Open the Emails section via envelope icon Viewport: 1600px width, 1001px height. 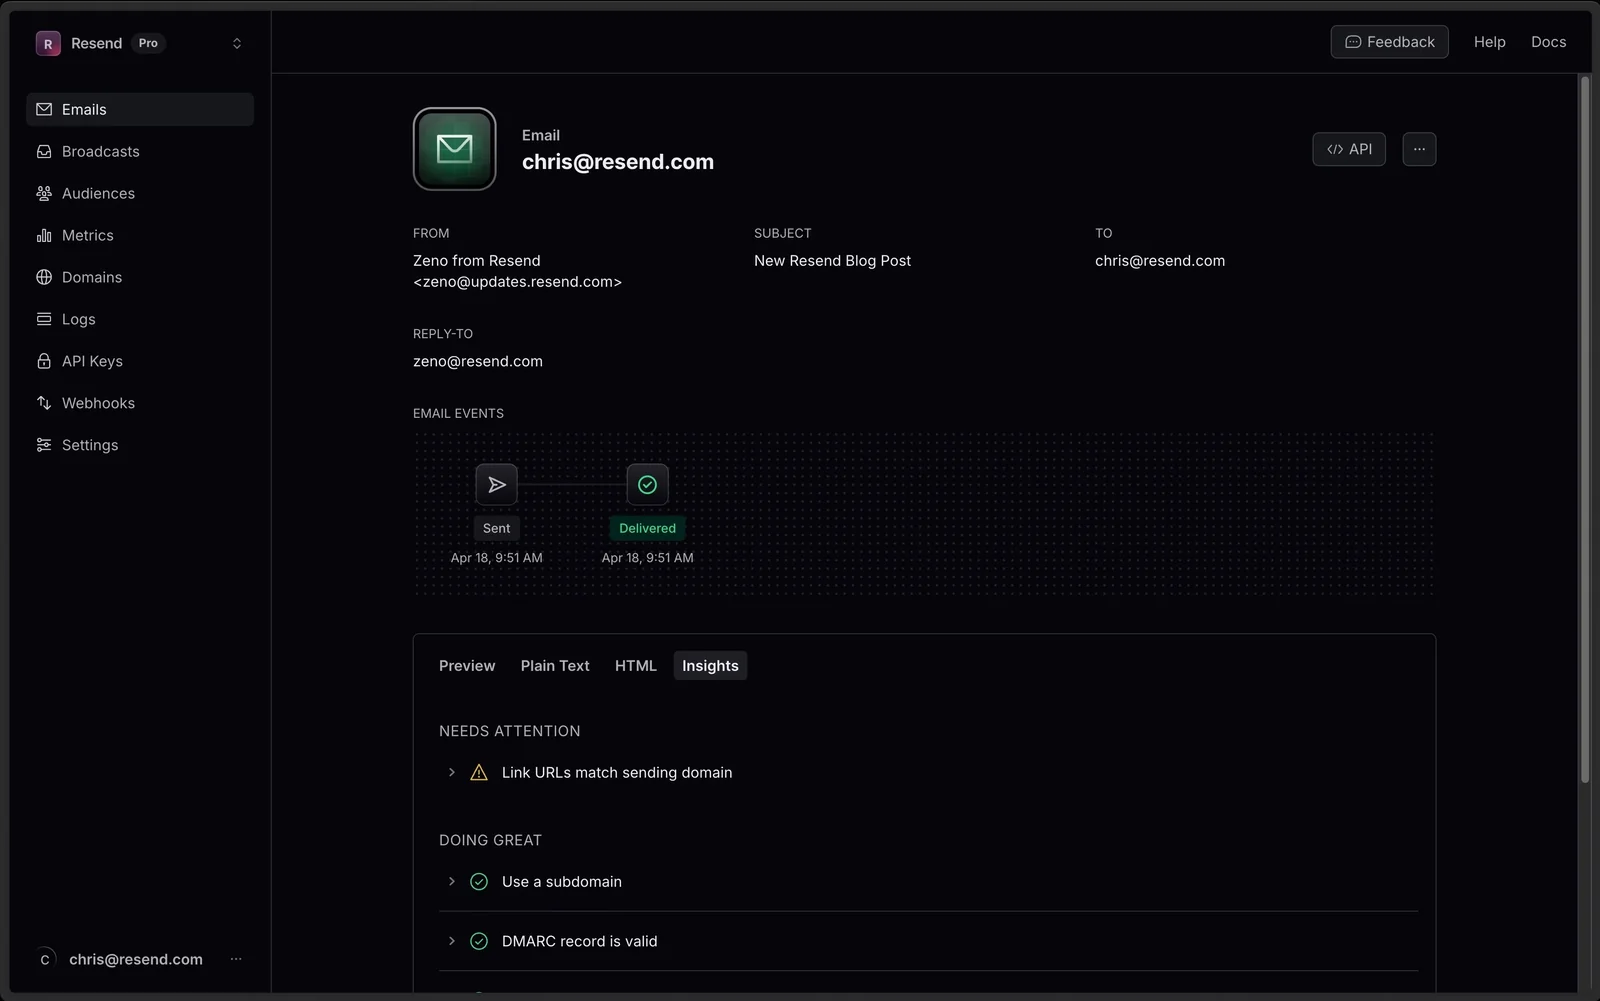(x=44, y=109)
